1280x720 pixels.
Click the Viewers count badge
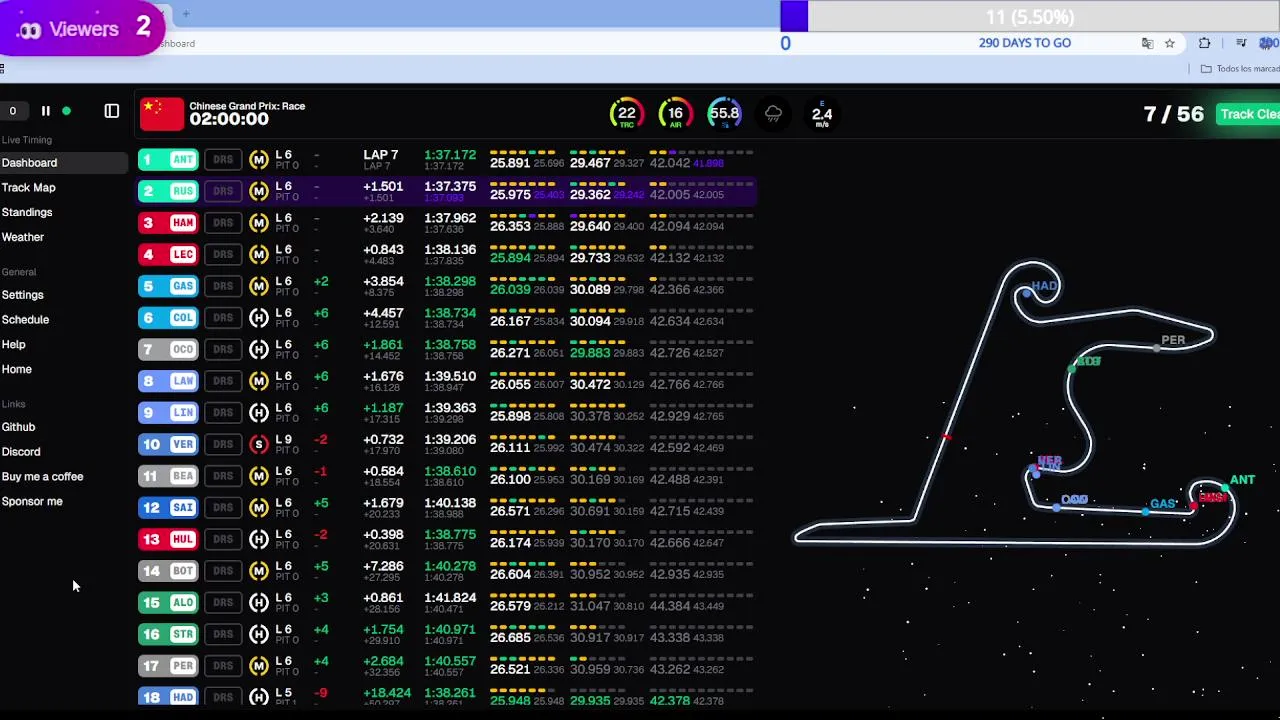(82, 28)
